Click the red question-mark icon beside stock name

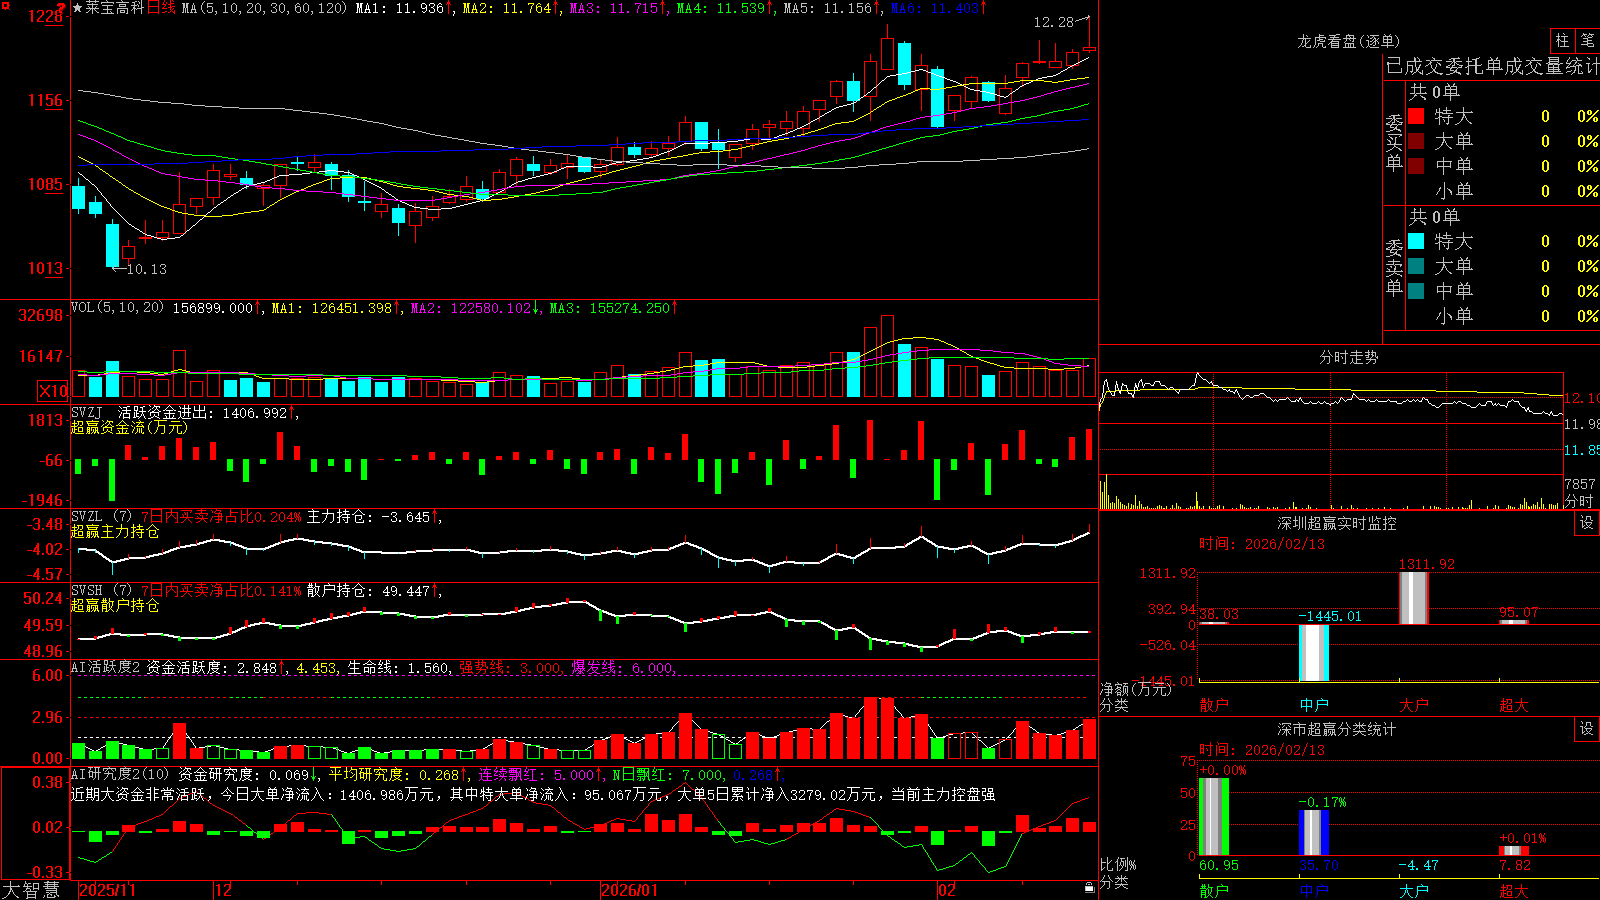tap(62, 8)
